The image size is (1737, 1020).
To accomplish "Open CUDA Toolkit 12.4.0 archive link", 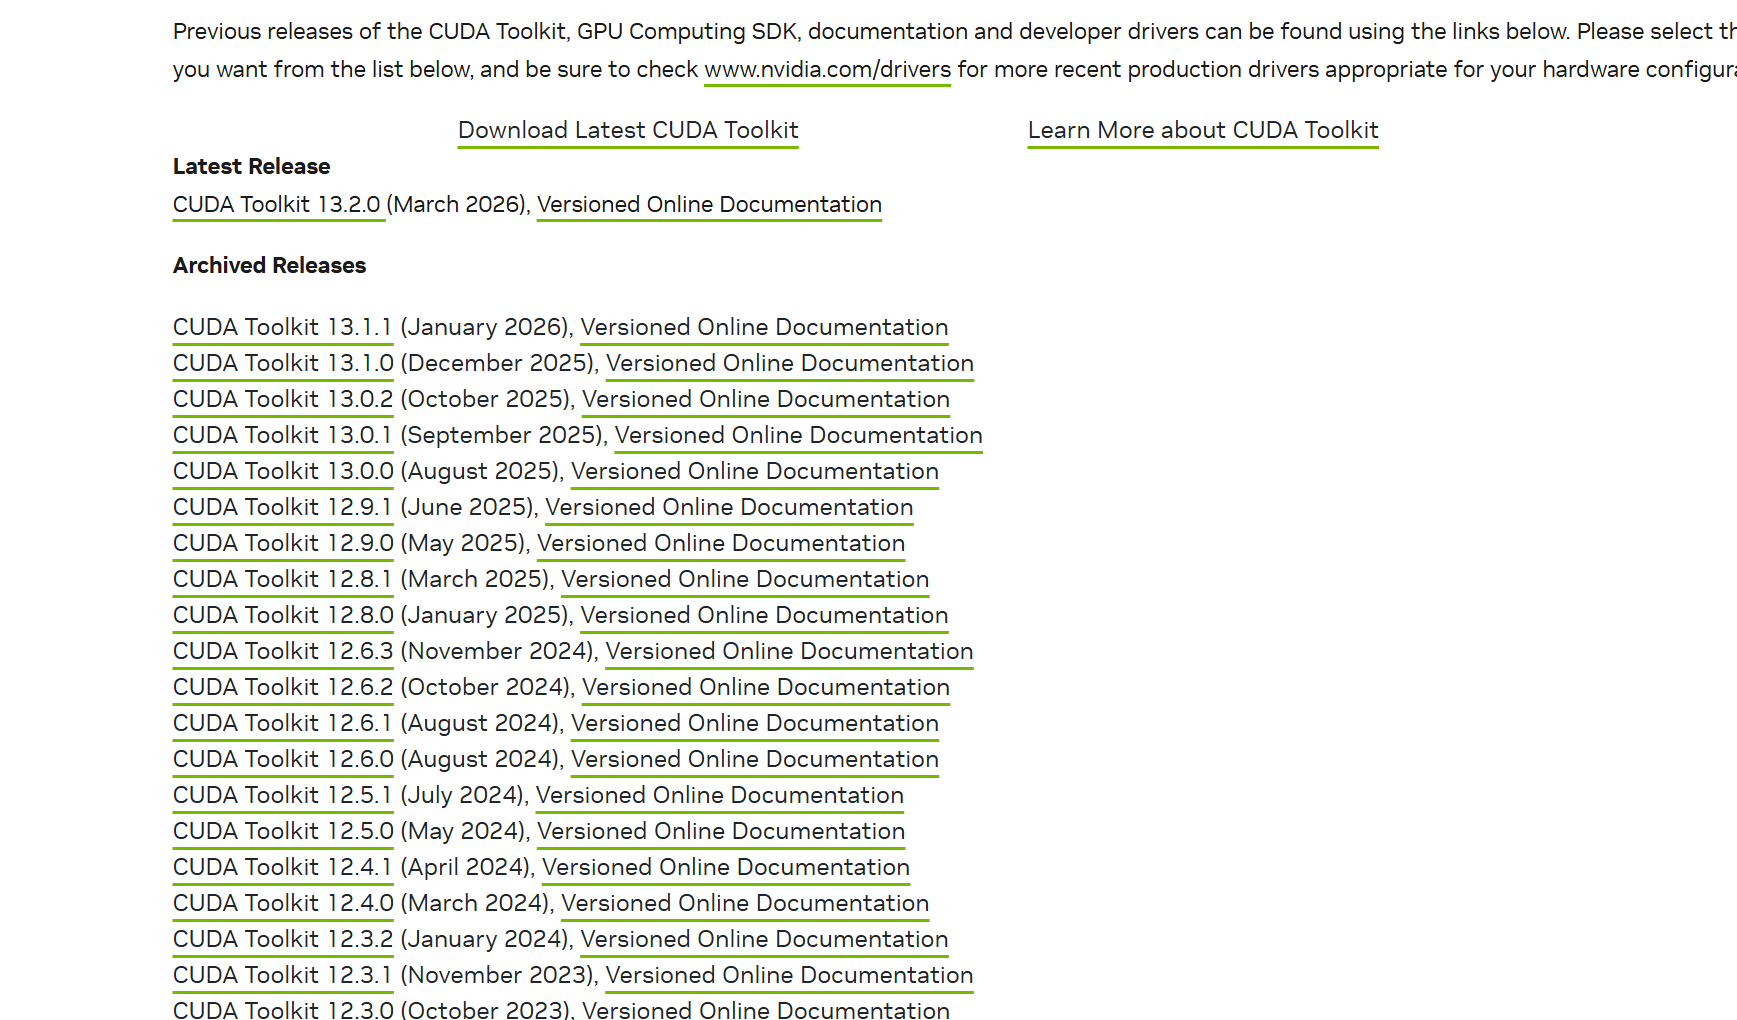I will pos(283,904).
